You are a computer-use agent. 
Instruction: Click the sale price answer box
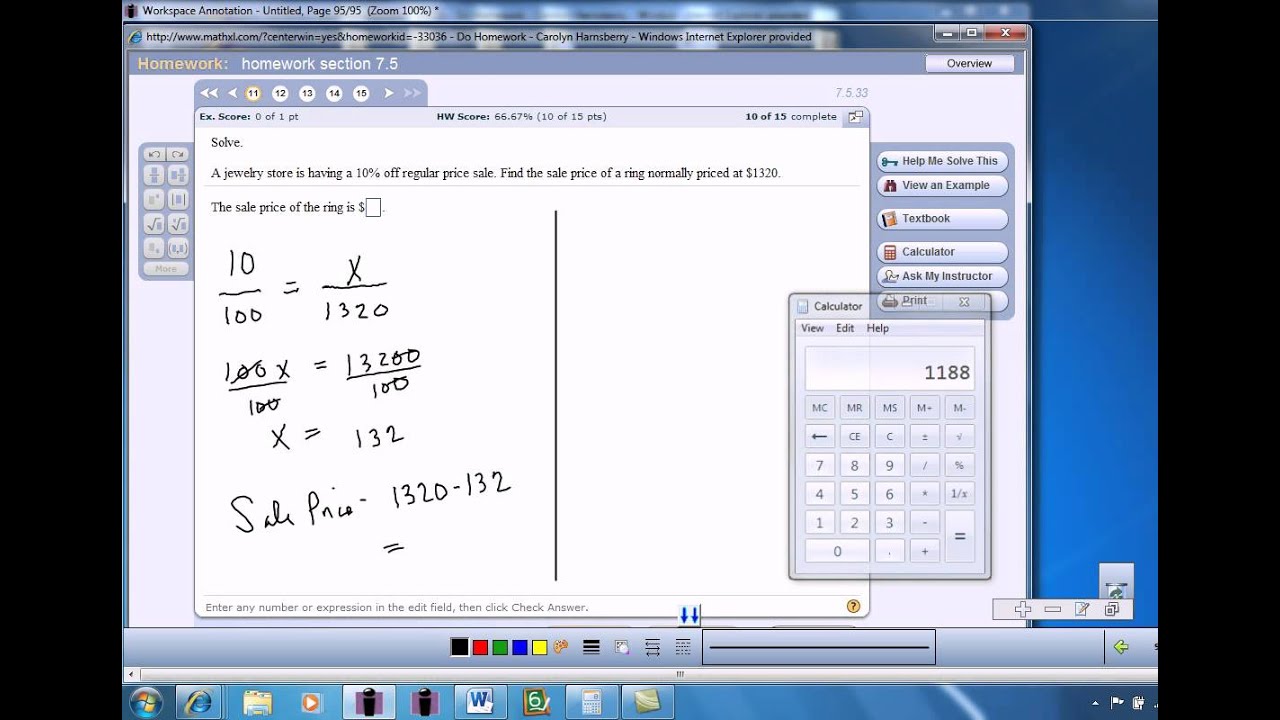[x=373, y=208]
